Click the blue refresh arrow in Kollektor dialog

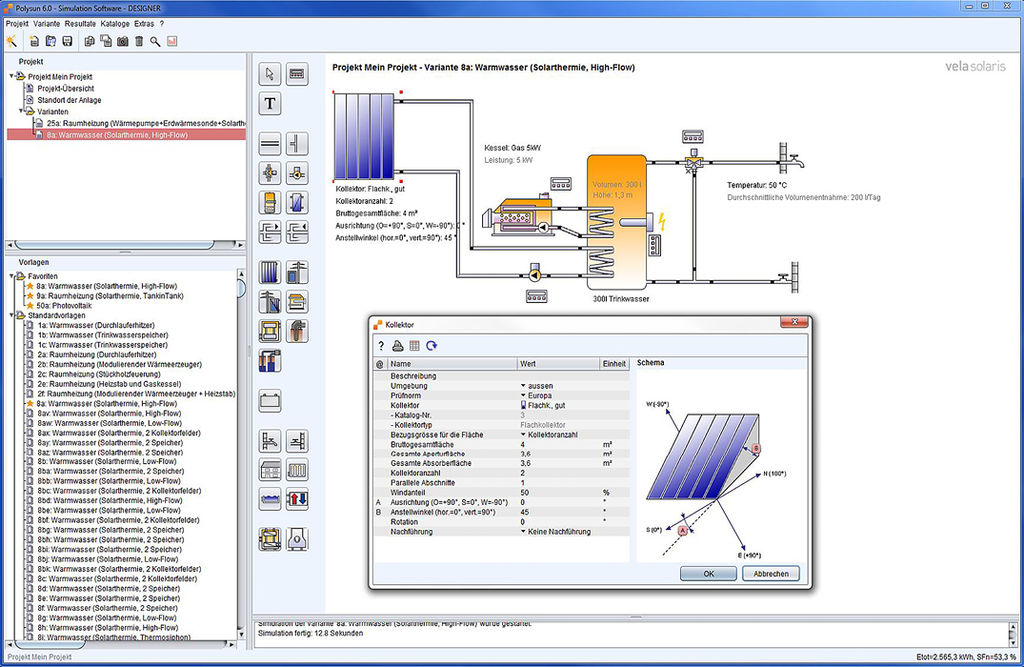[x=432, y=346]
